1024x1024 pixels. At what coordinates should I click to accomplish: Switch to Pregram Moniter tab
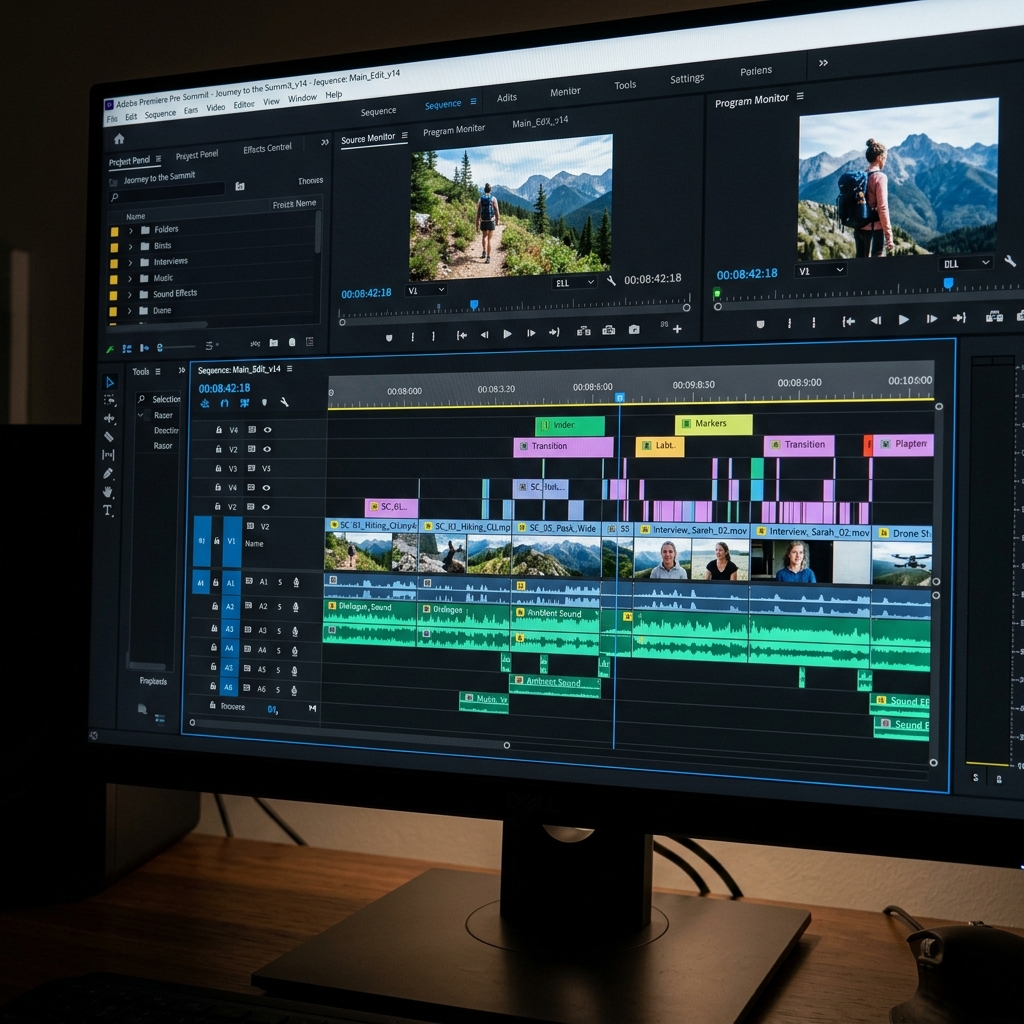point(454,130)
